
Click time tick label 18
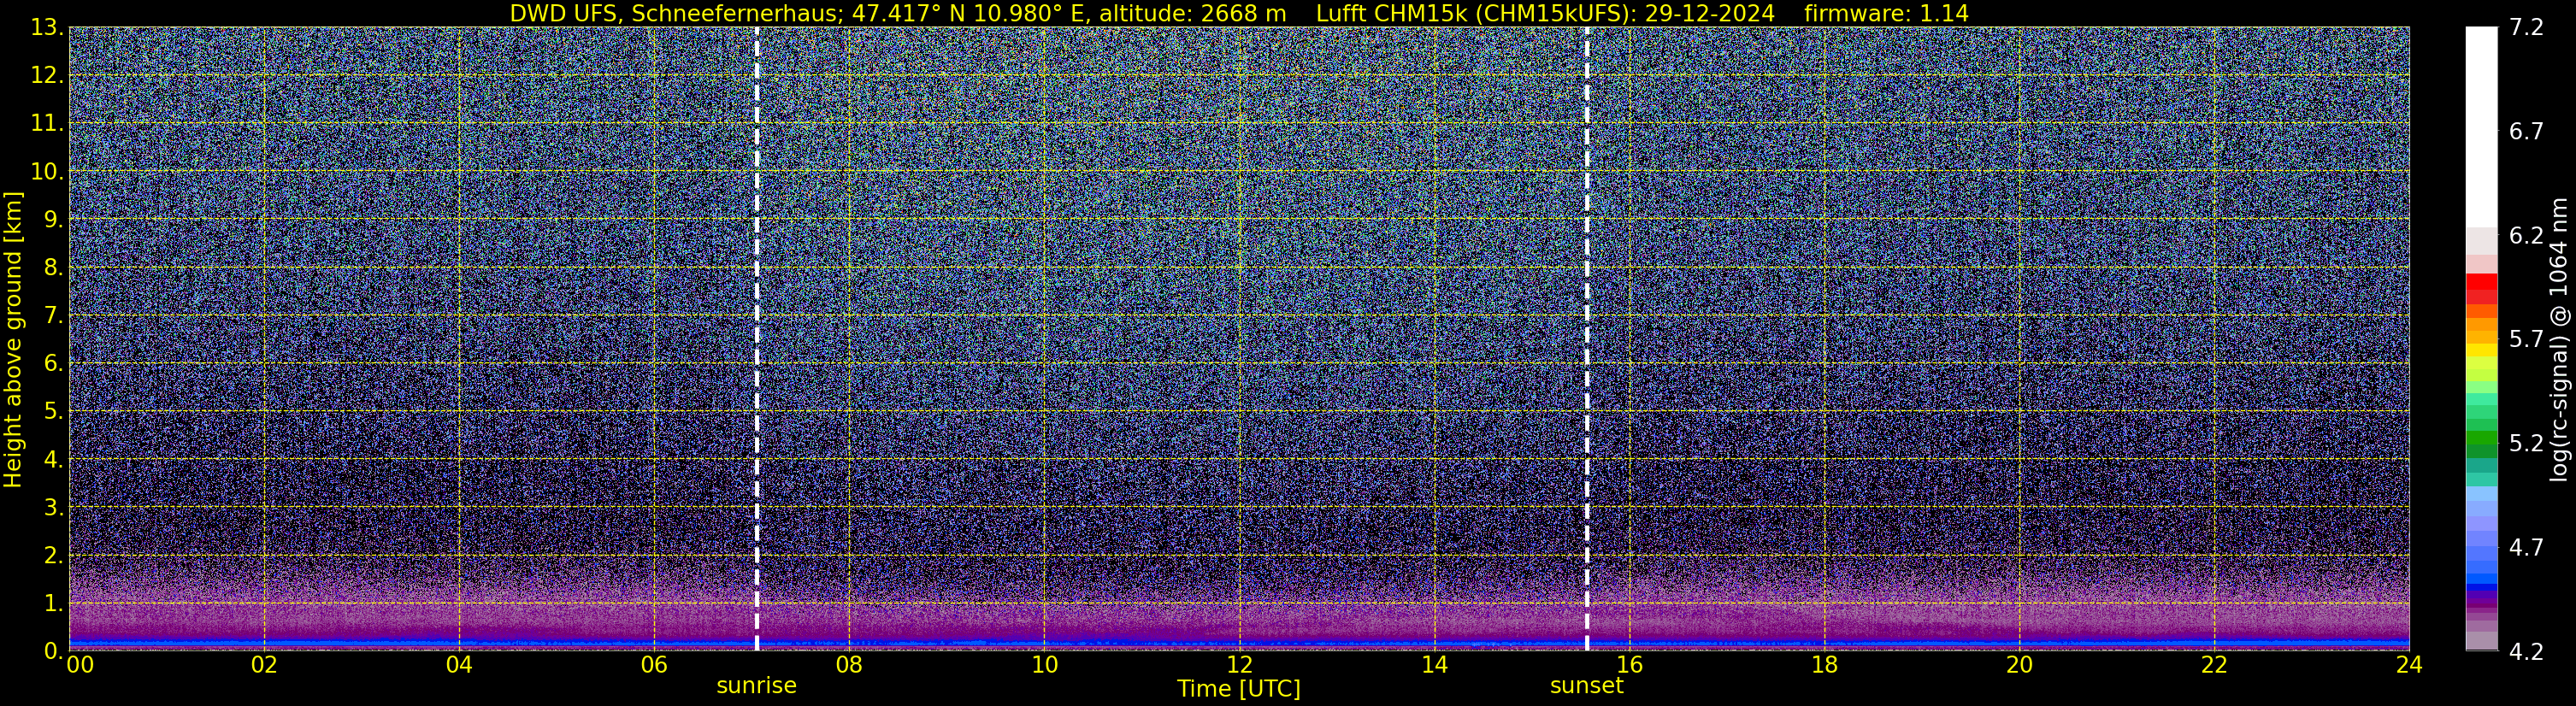(1824, 665)
